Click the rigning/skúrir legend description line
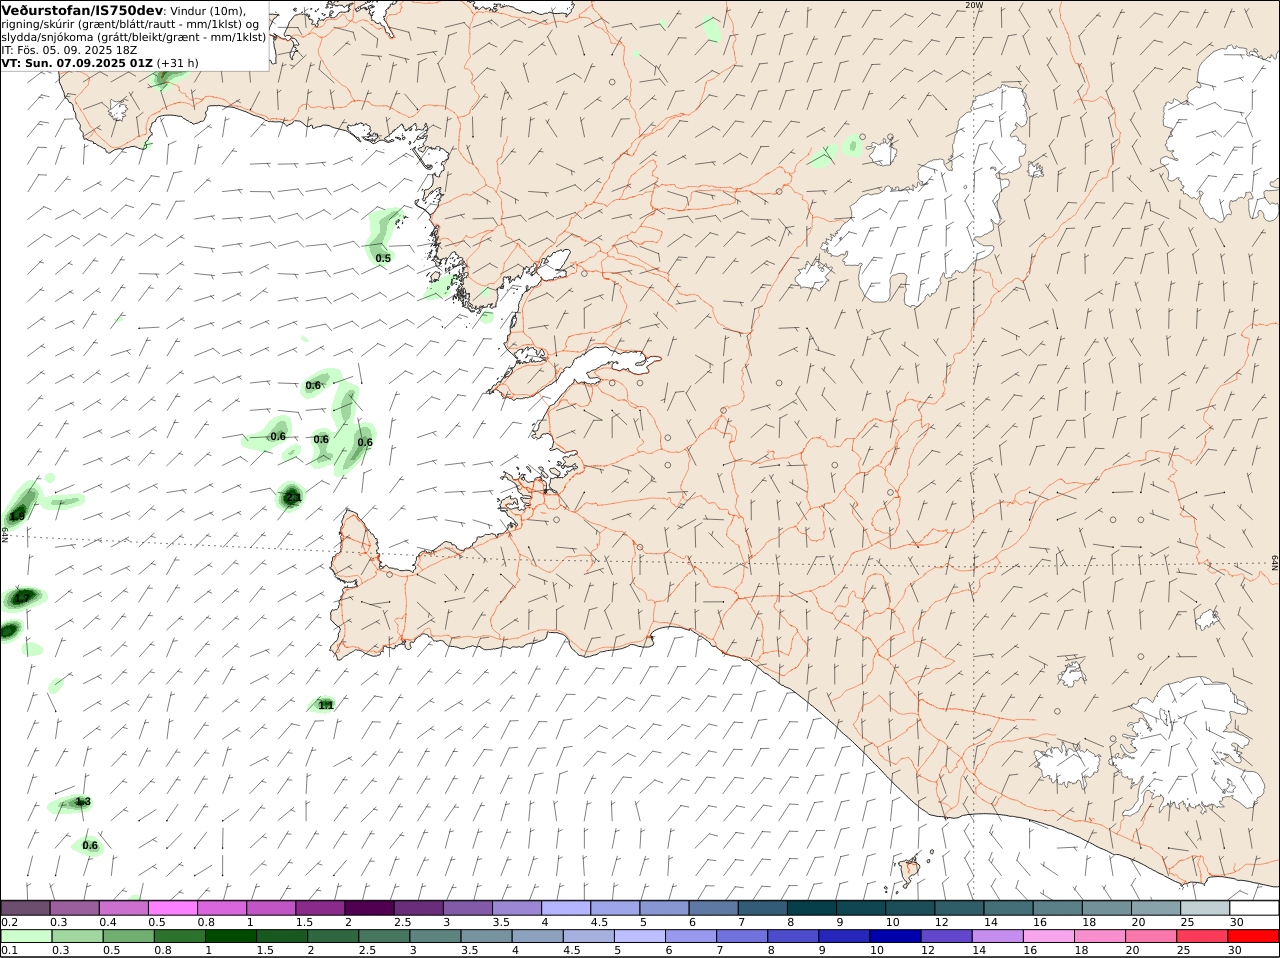Viewport: 1280px width, 958px height. (x=130, y=24)
